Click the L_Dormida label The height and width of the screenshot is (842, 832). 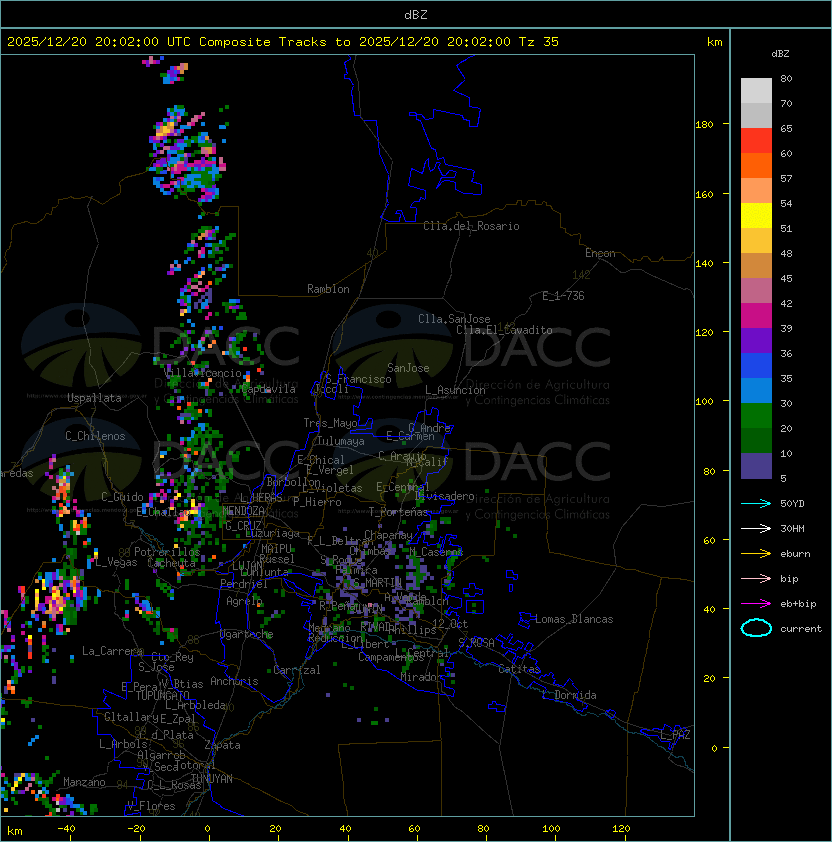pyautogui.click(x=569, y=695)
